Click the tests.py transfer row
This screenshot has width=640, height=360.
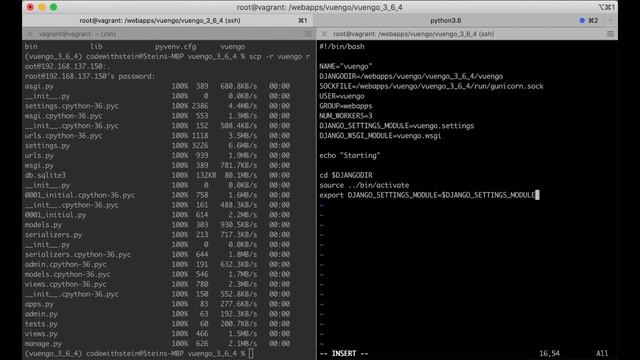(x=157, y=324)
